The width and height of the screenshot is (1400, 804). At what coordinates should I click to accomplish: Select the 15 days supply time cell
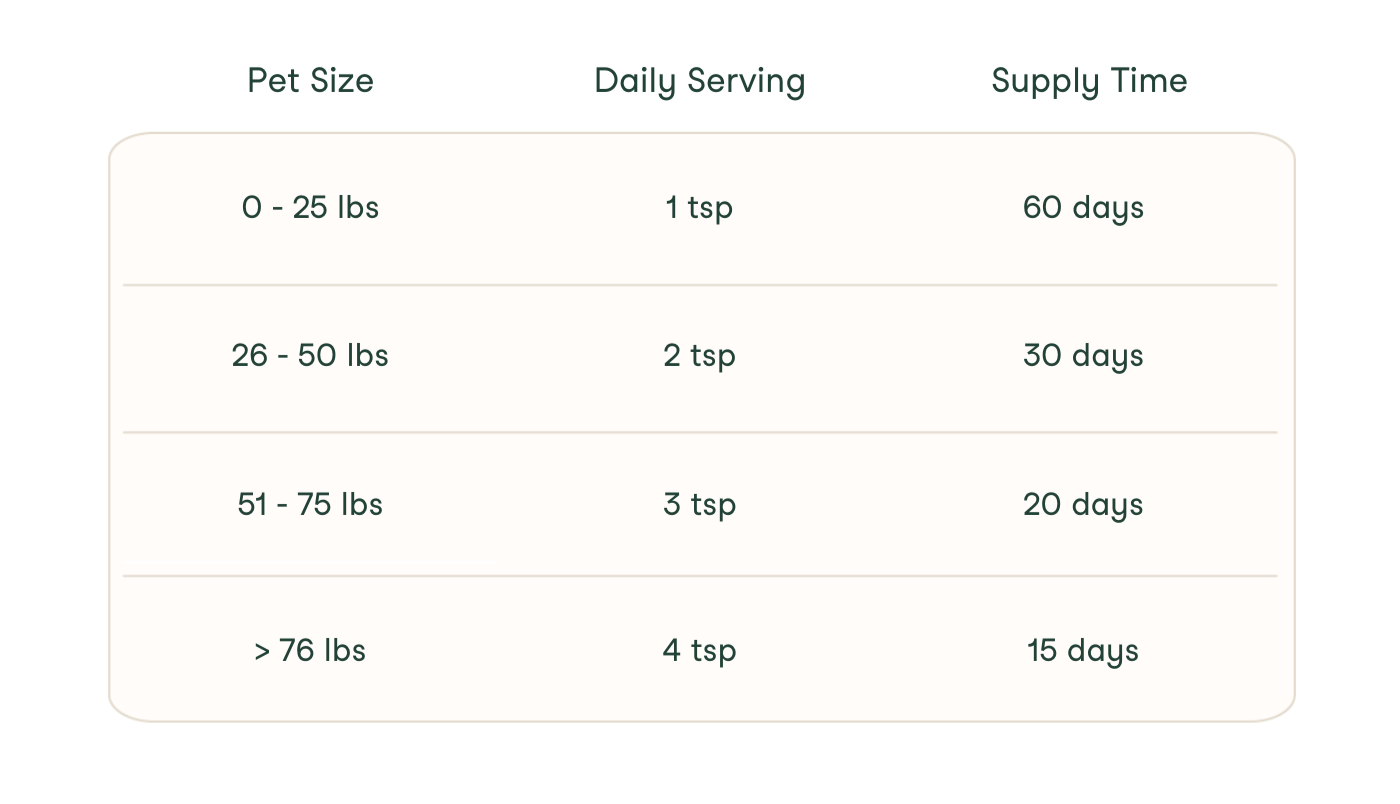[x=1083, y=651]
